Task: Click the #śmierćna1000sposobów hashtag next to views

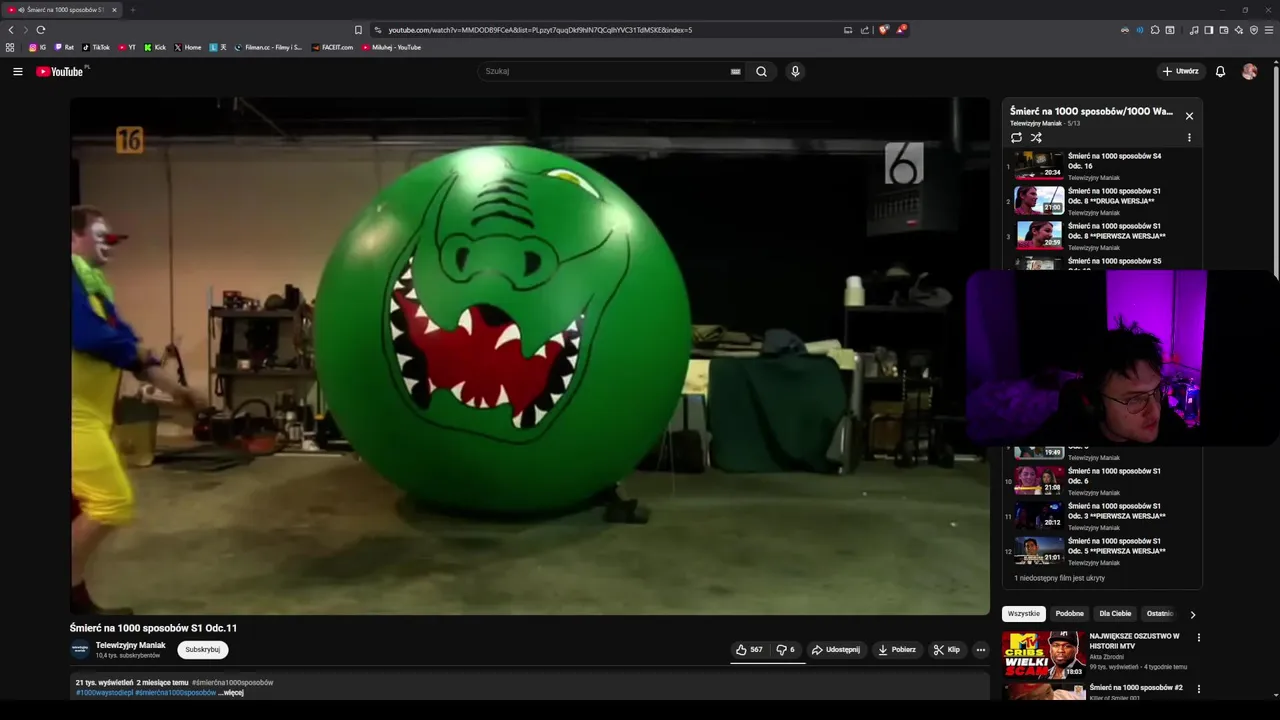Action: click(x=232, y=682)
